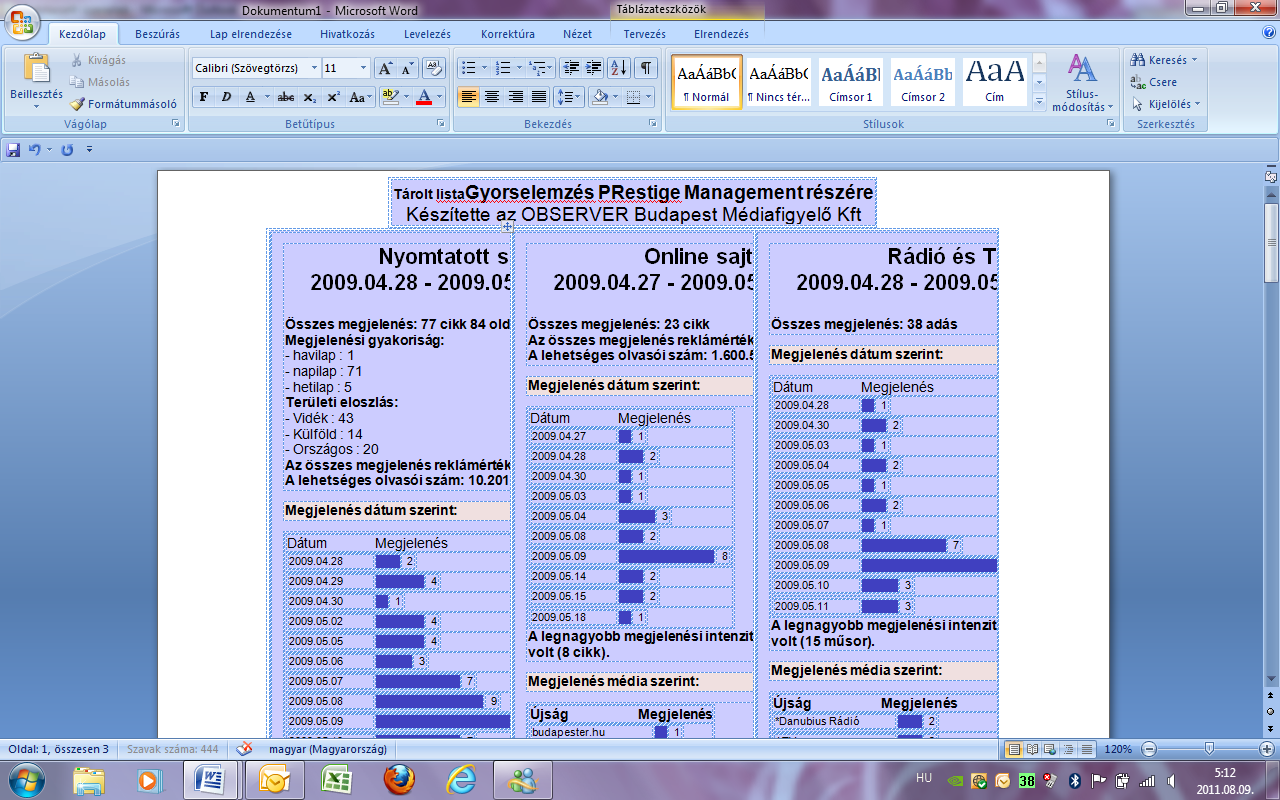
Task: Apply the Cím style
Action: (995, 81)
